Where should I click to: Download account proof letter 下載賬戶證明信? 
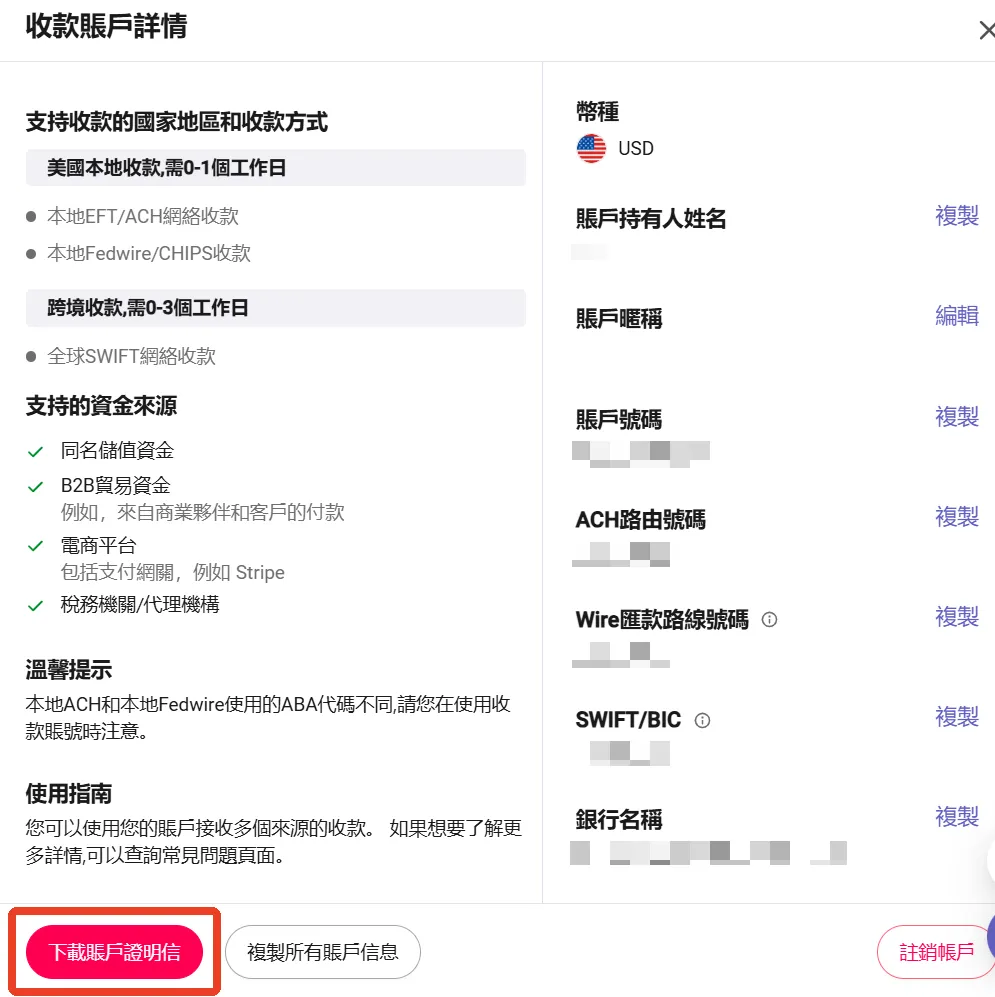coord(114,952)
